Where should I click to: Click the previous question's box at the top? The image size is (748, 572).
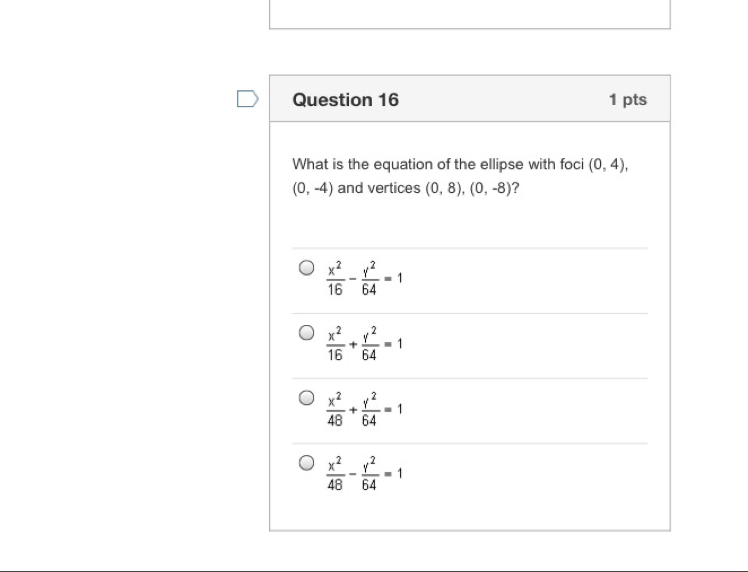click(x=469, y=14)
